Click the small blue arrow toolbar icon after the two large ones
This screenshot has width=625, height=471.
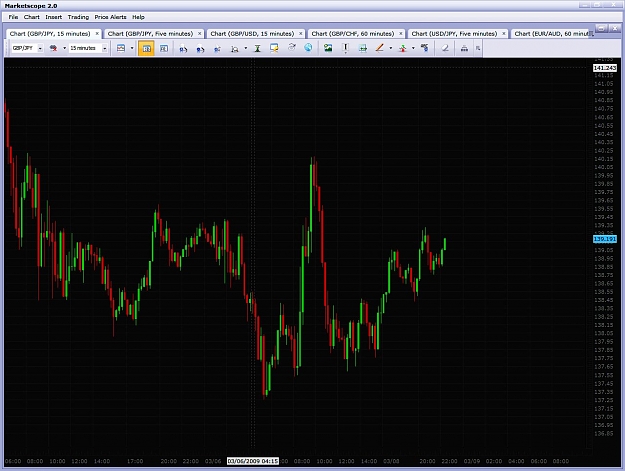pos(217,49)
